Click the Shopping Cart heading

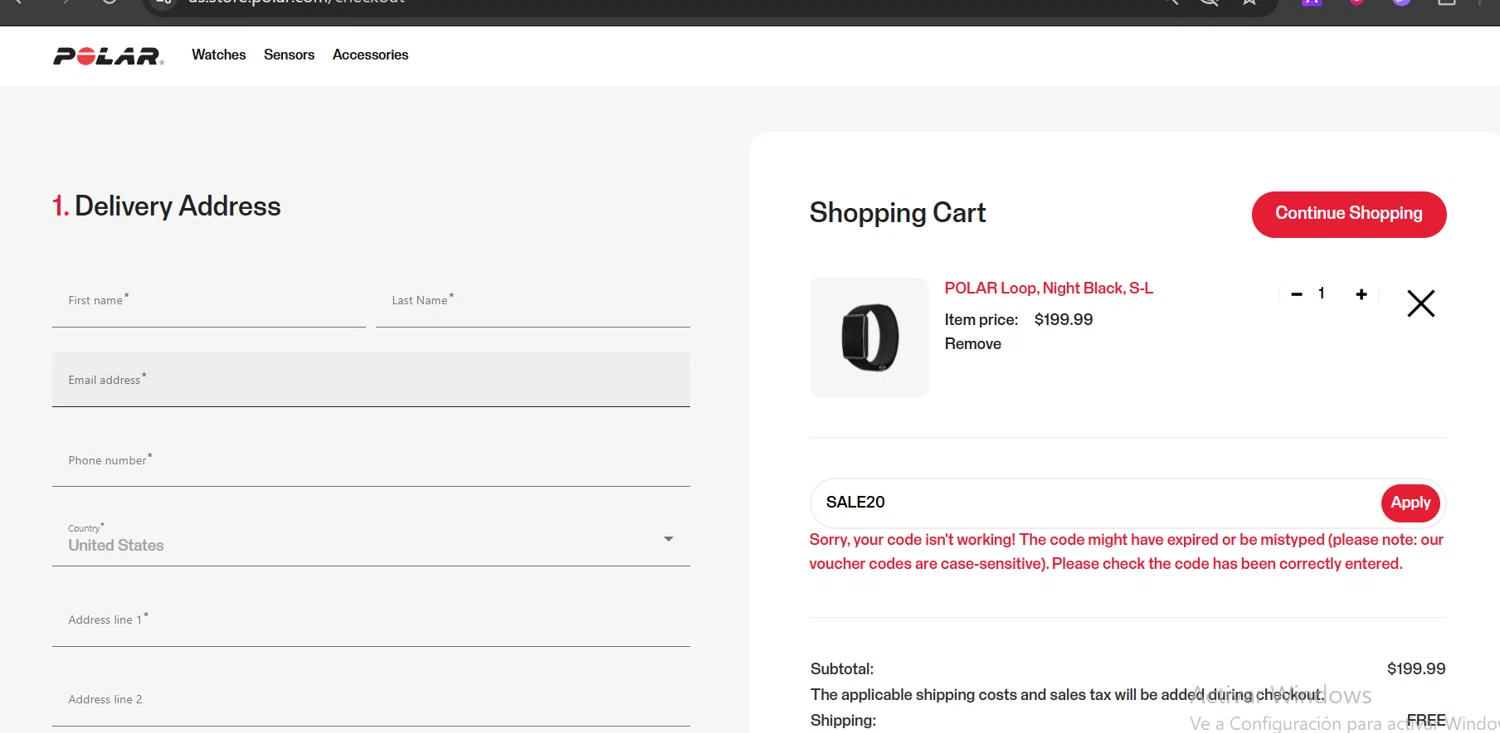pos(898,213)
